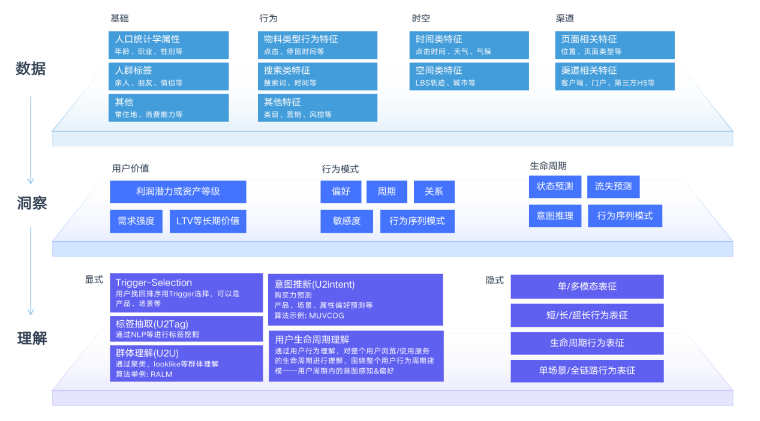
Task: Click the 数据 layer label
Action: [x=31, y=69]
